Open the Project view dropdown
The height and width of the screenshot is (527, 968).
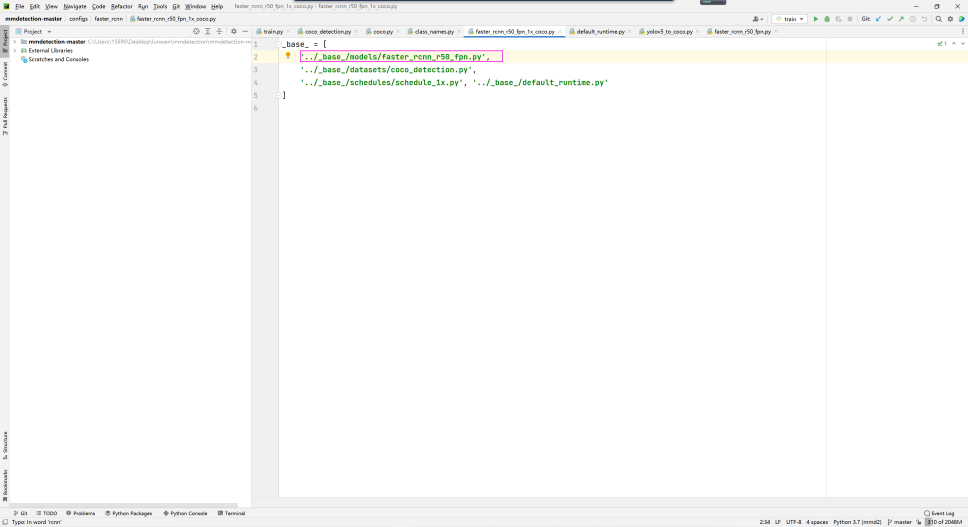click(33, 31)
